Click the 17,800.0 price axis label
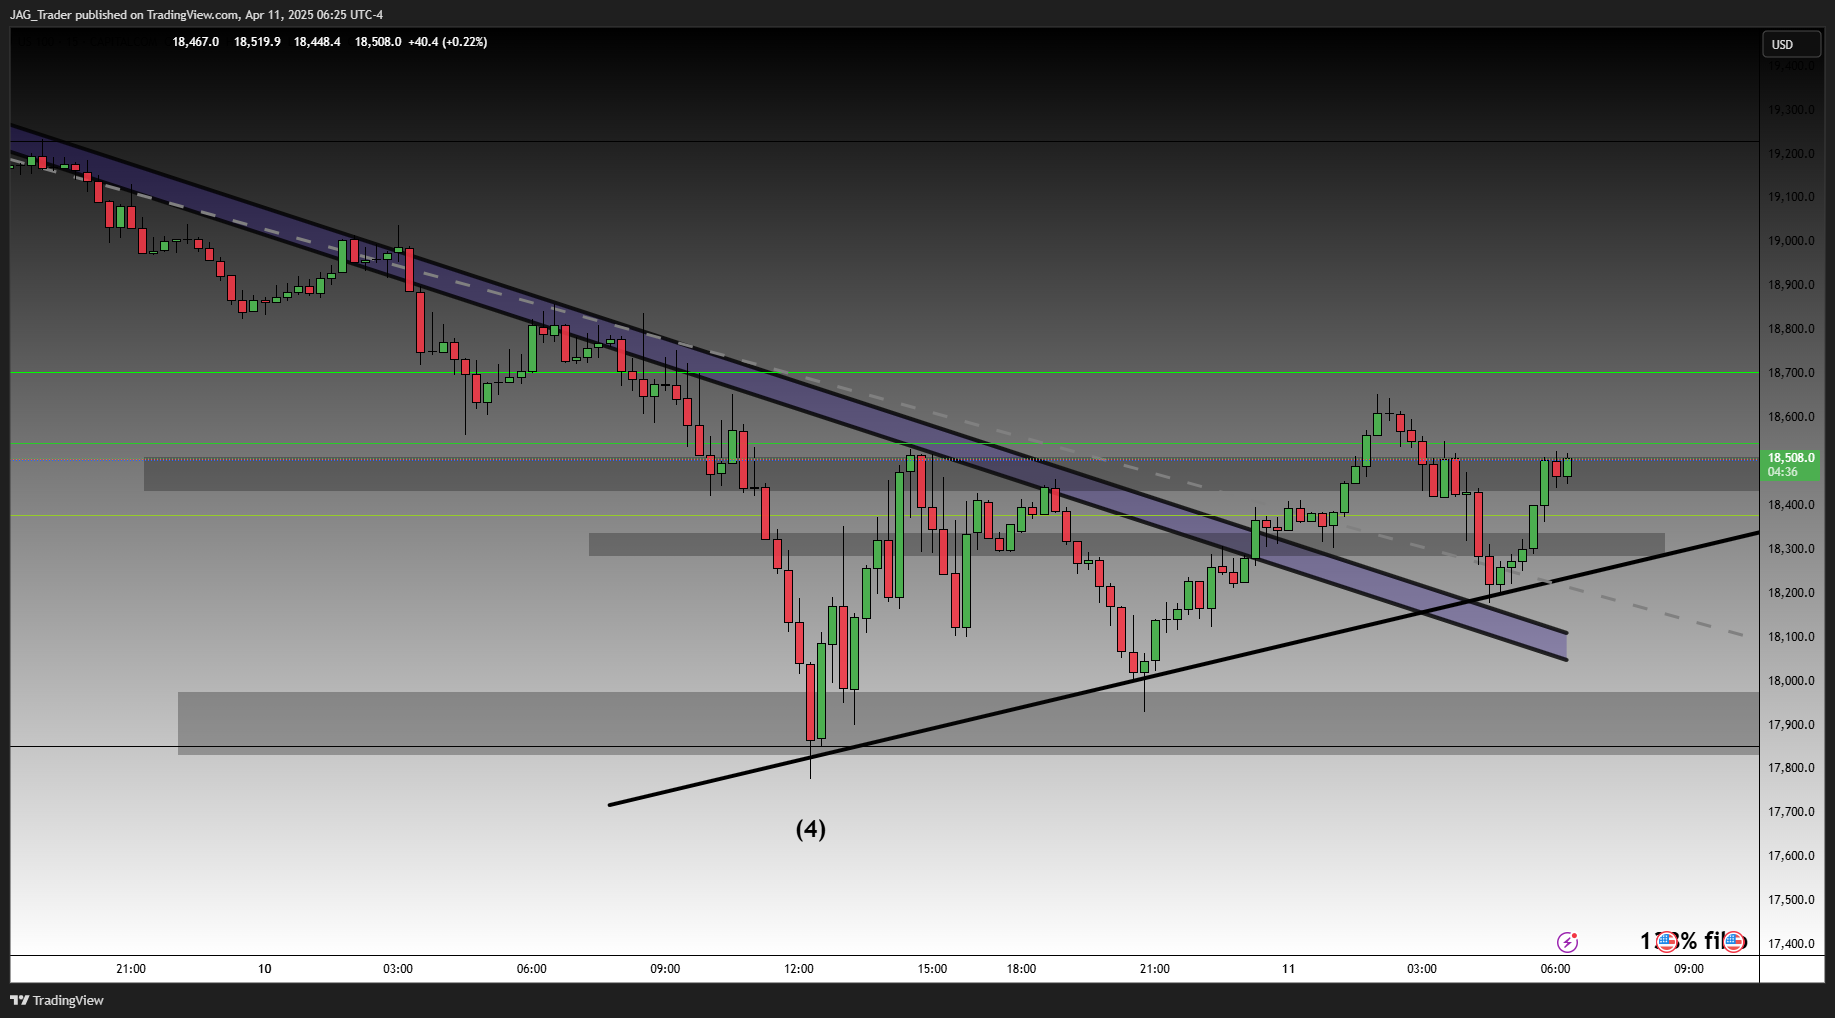 pos(1791,768)
